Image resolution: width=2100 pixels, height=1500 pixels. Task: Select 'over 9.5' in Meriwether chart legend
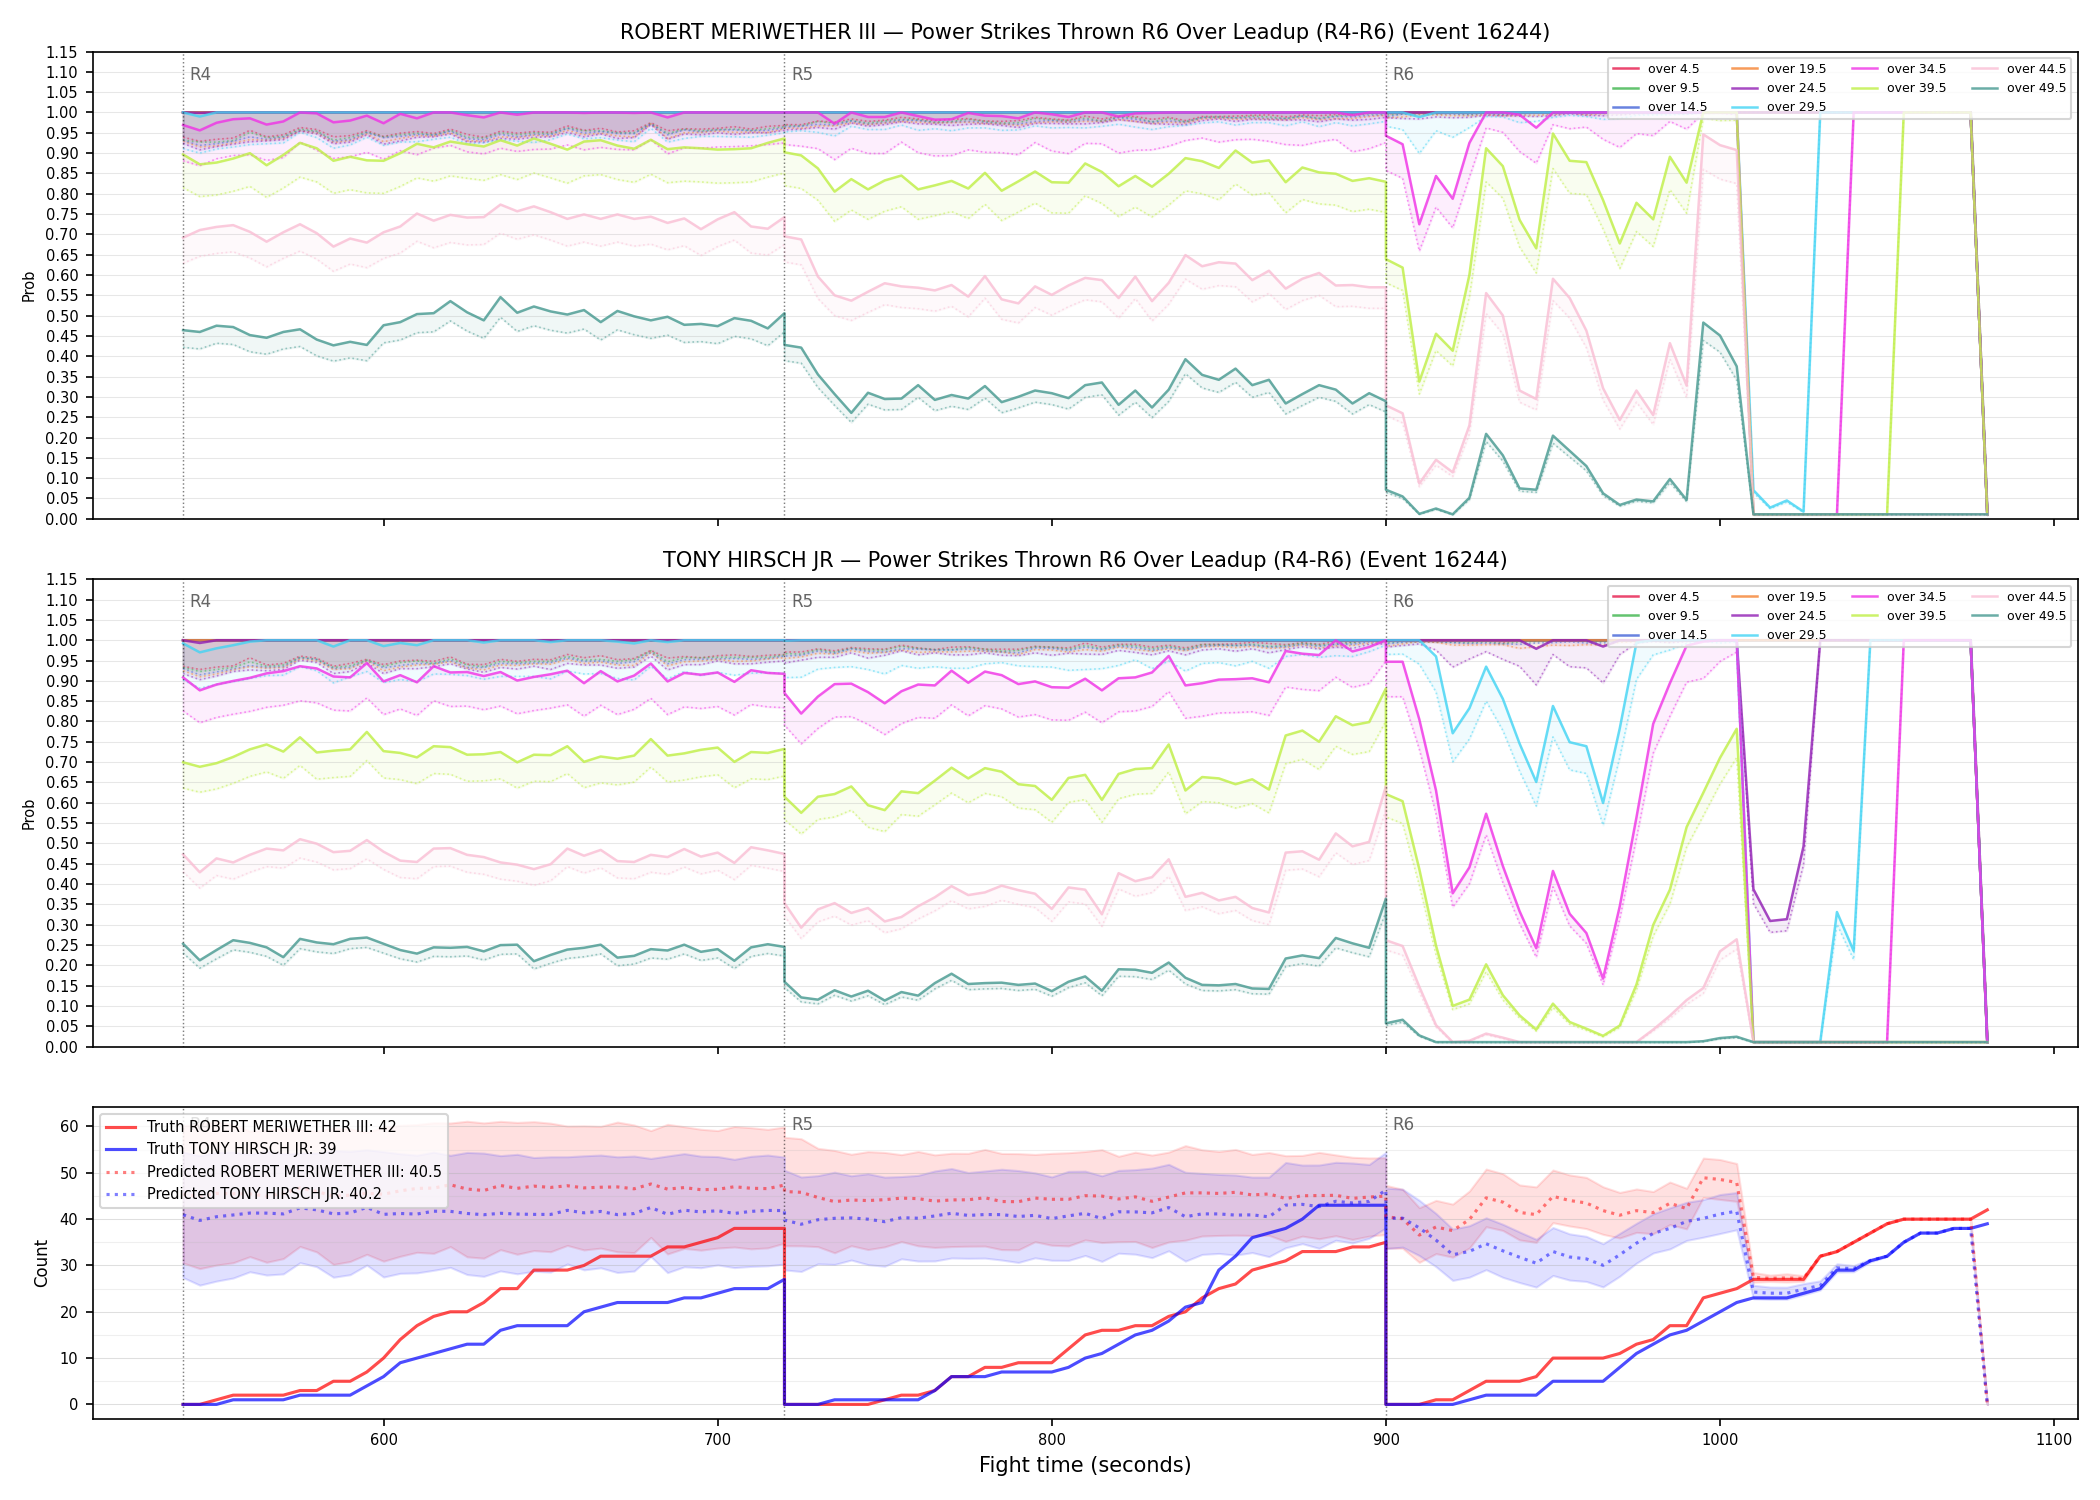pyautogui.click(x=1655, y=88)
